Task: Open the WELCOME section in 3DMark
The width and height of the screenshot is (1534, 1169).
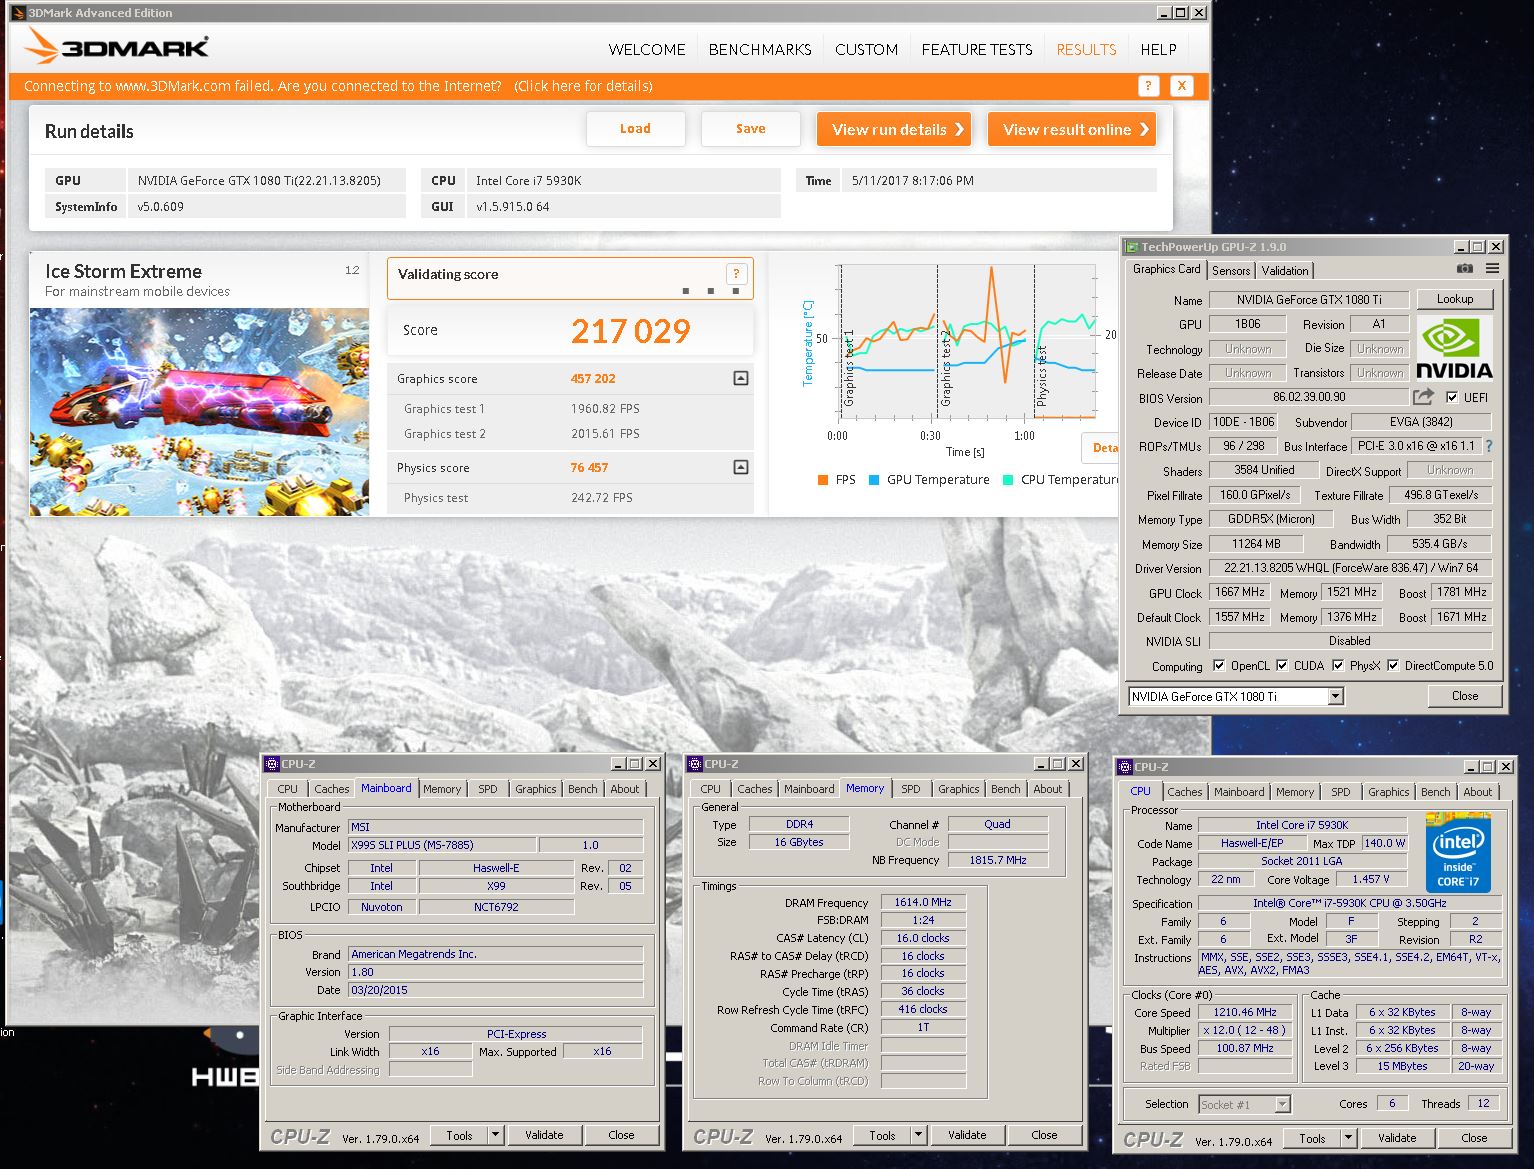Action: pos(647,49)
